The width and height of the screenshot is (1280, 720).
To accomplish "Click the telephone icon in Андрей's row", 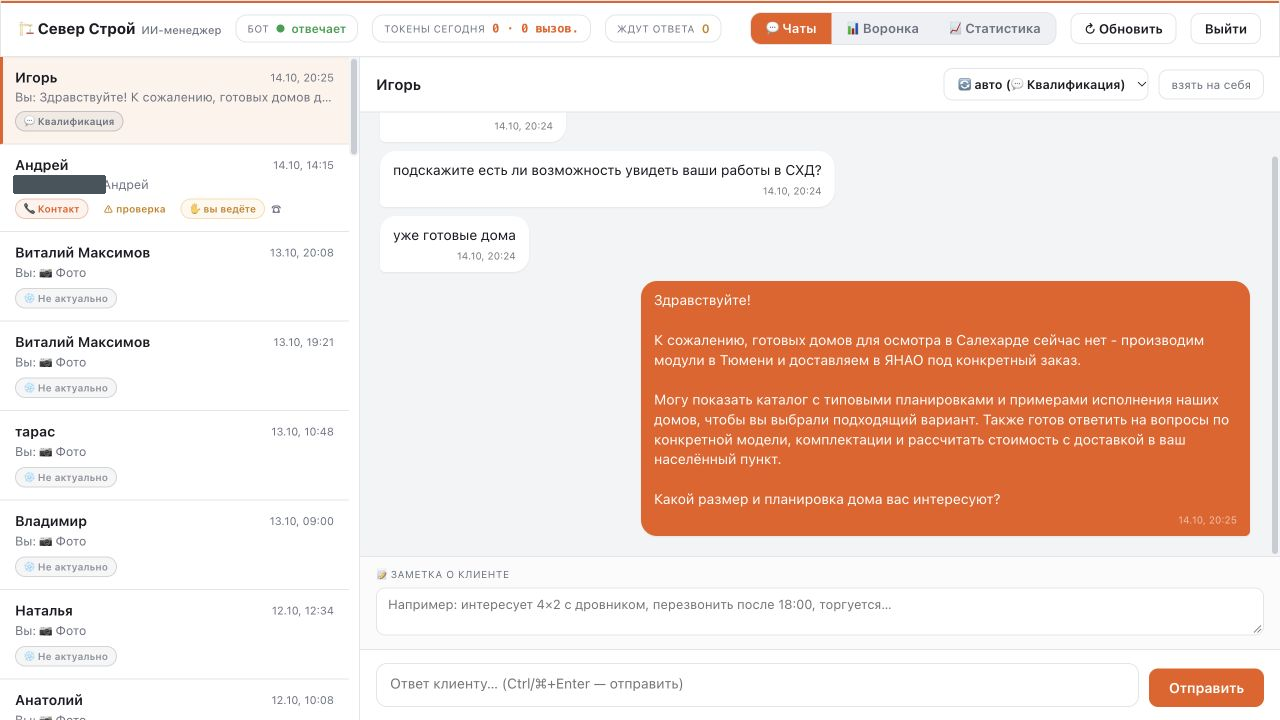I will click(277, 209).
